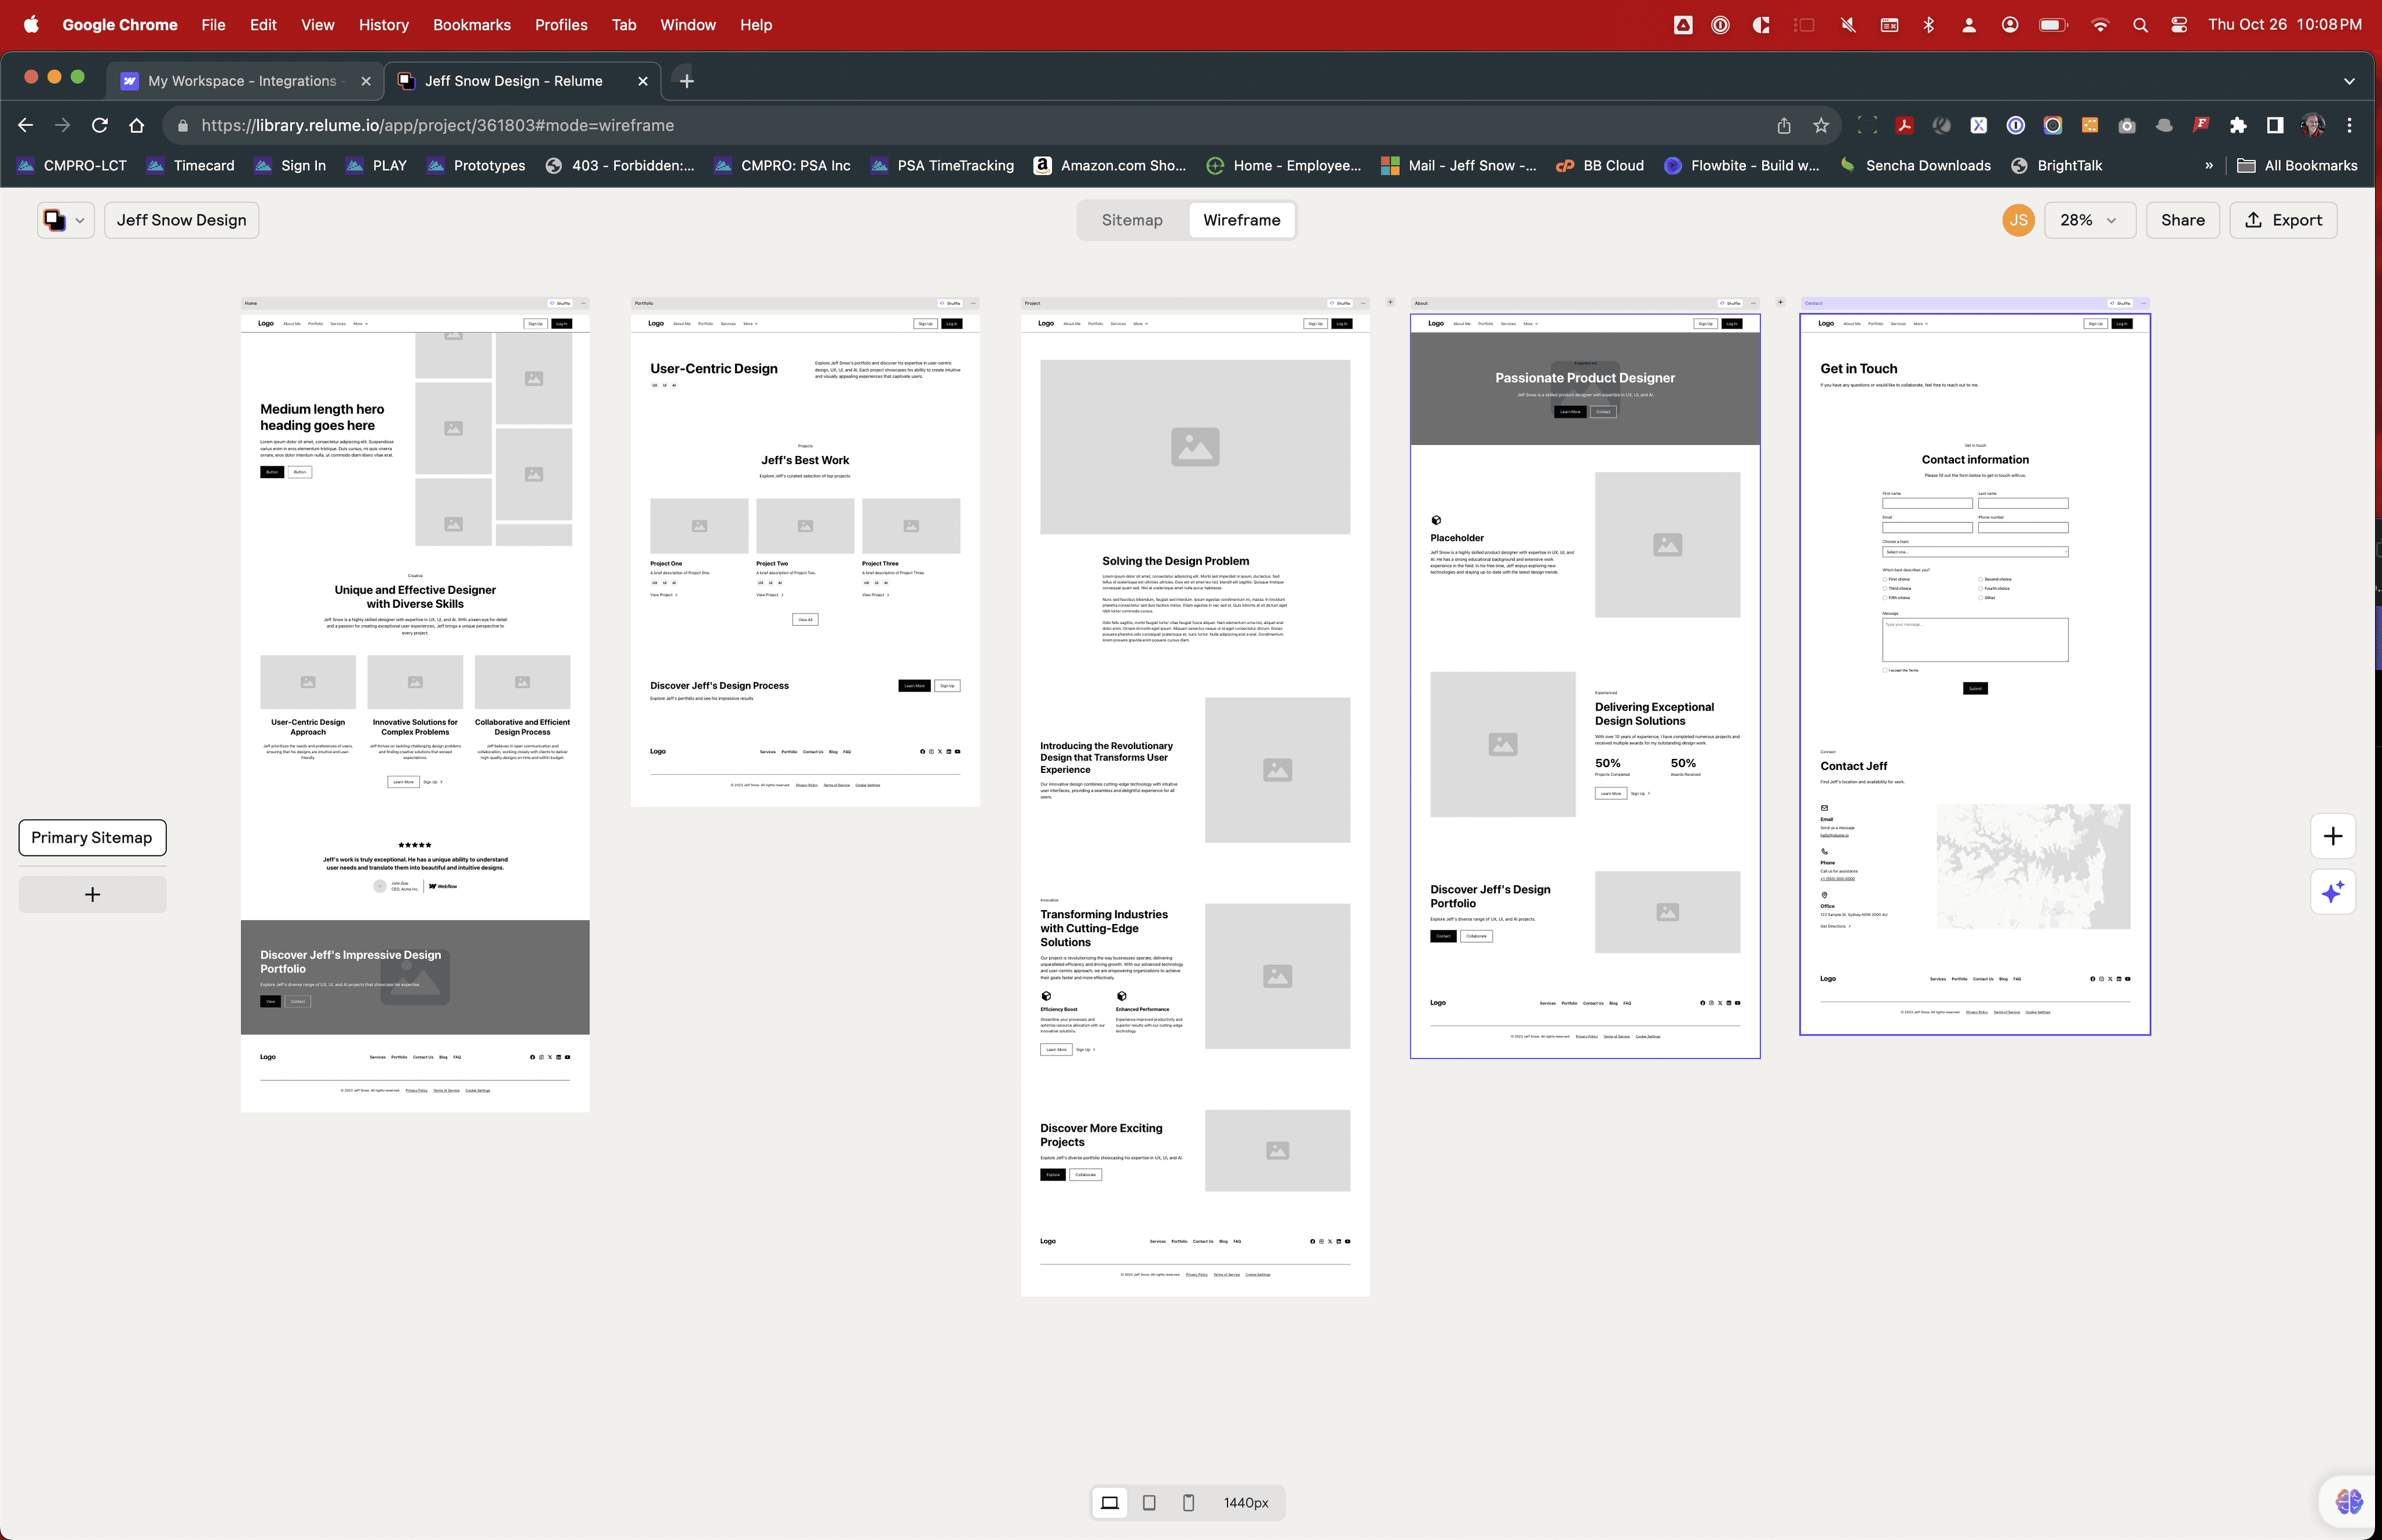Open the Chrome Extensions puzzle icon
This screenshot has height=1540, width=2382.
[2238, 125]
